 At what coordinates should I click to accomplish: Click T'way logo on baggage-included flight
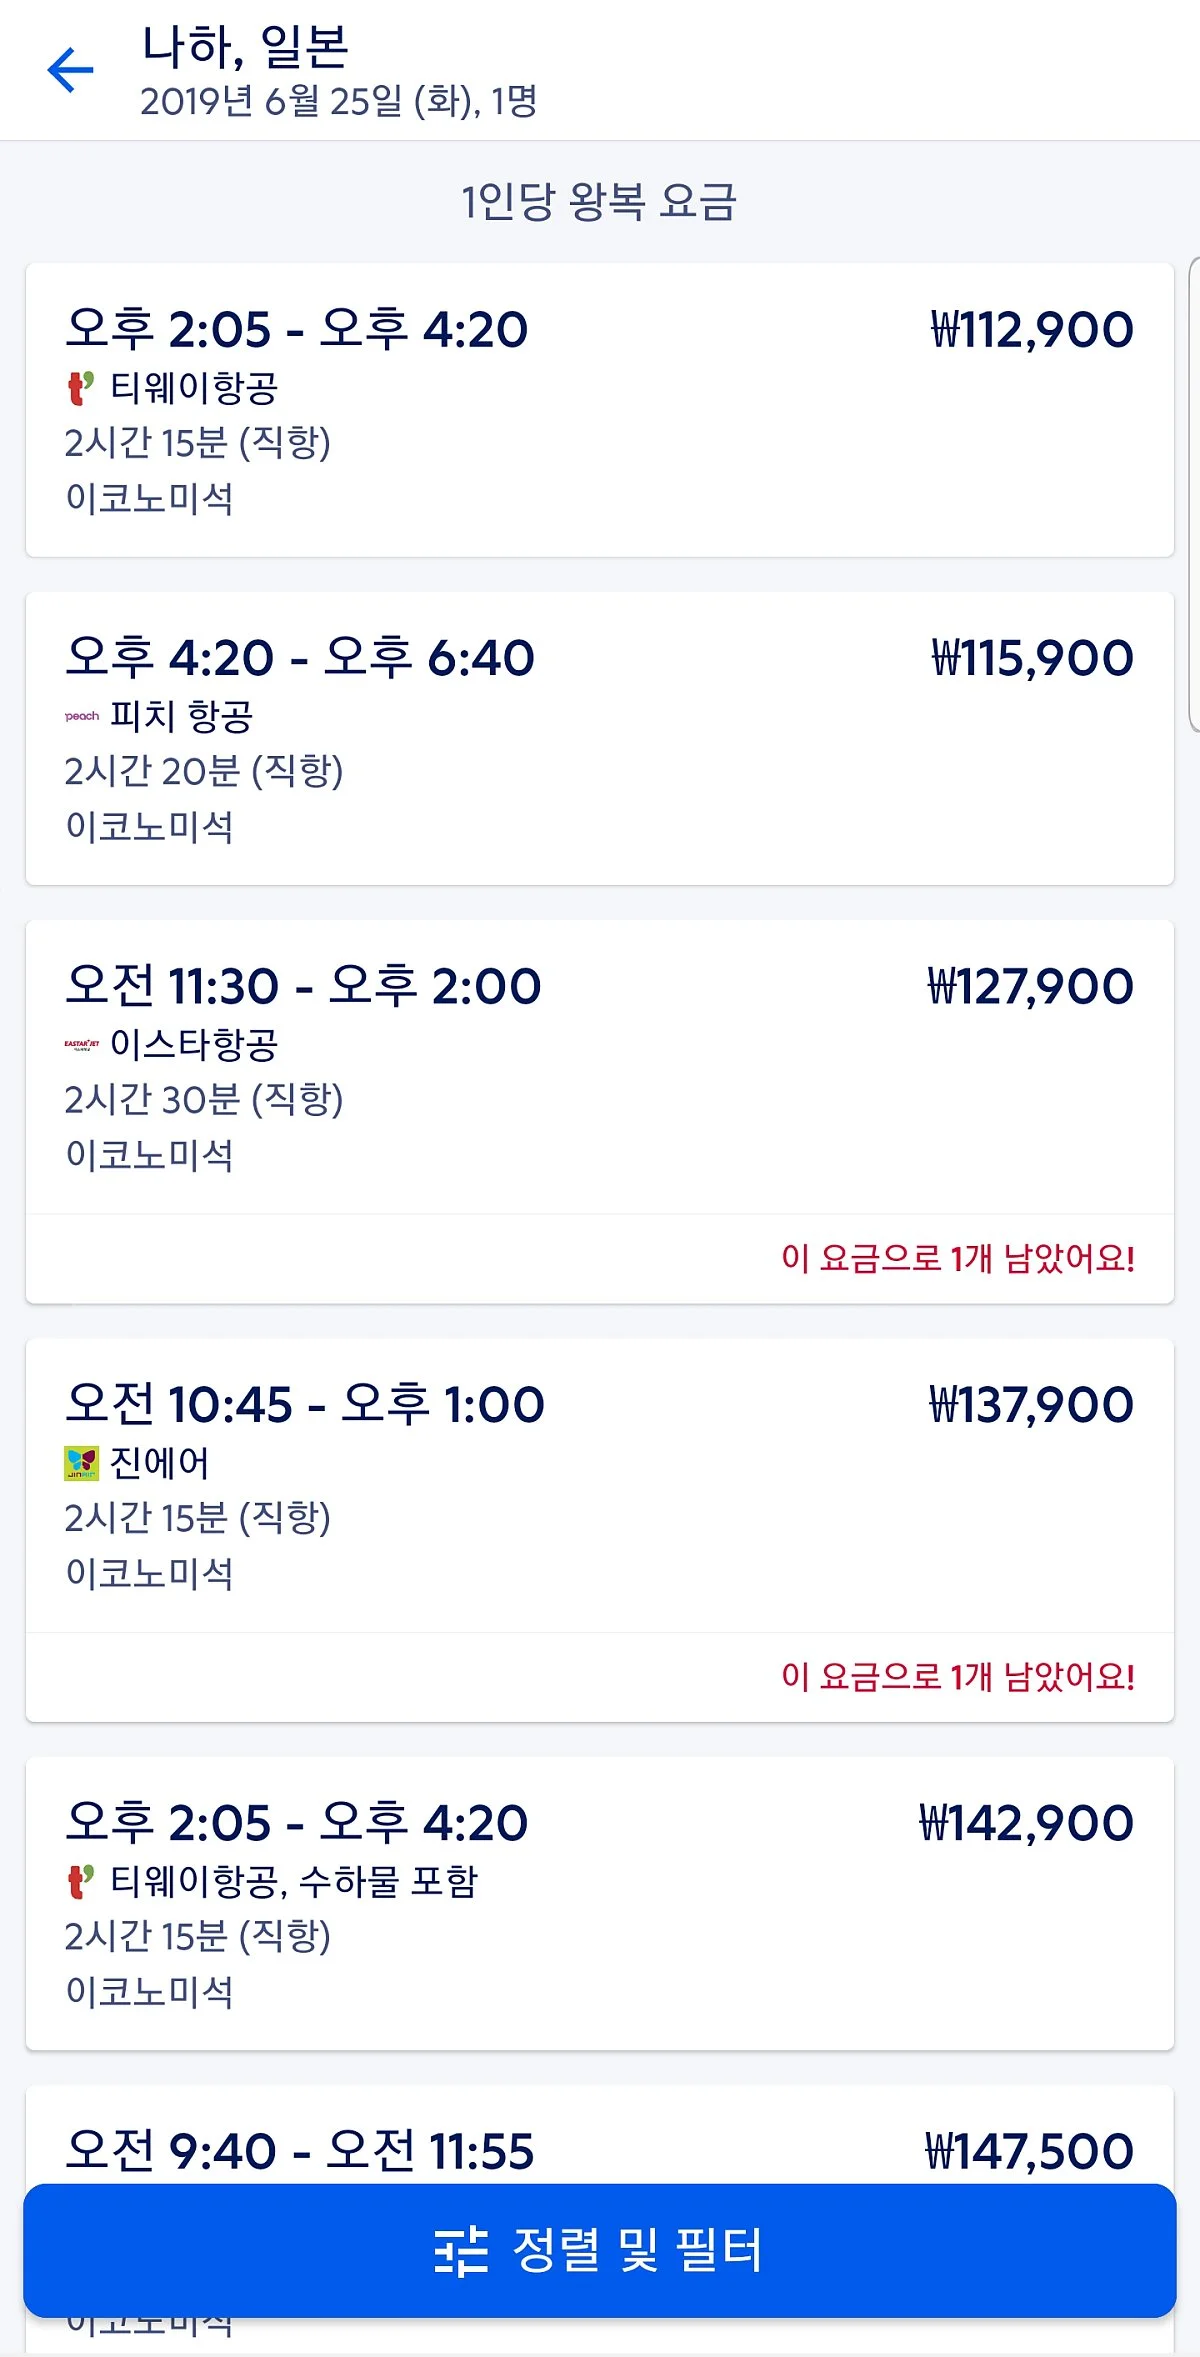[x=80, y=1881]
